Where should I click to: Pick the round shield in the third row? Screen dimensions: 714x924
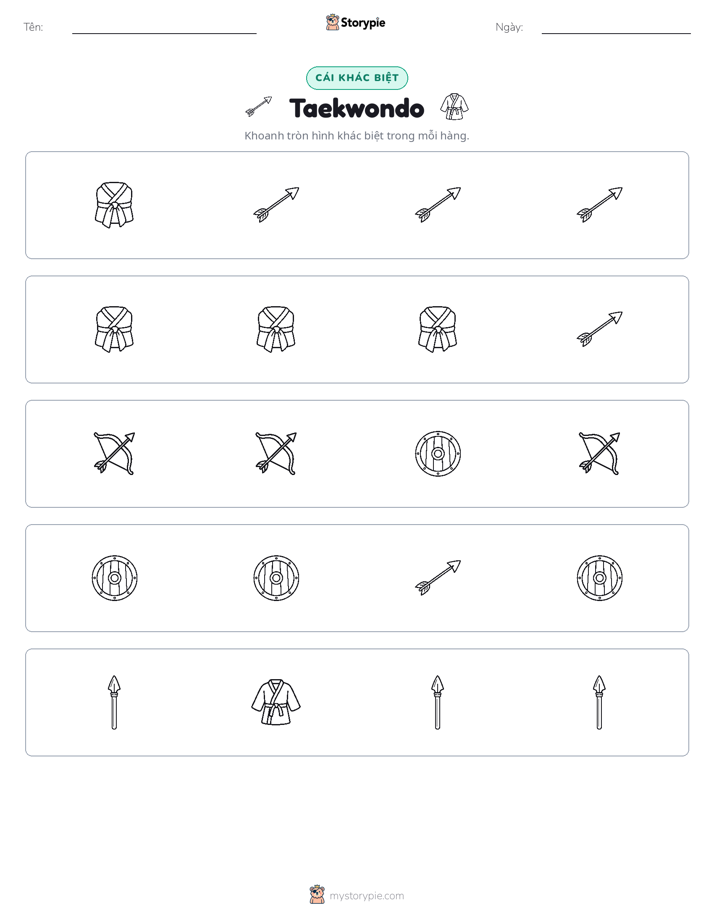click(438, 453)
